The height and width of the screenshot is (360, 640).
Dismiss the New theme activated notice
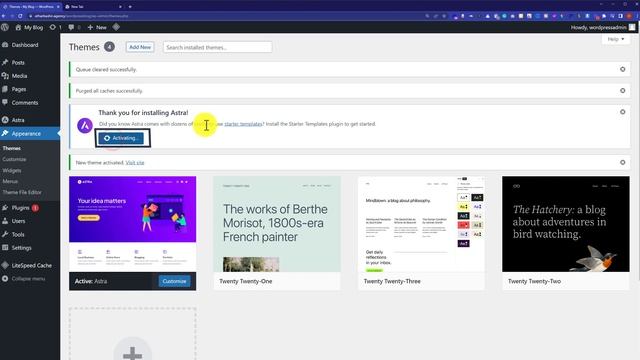(x=622, y=162)
